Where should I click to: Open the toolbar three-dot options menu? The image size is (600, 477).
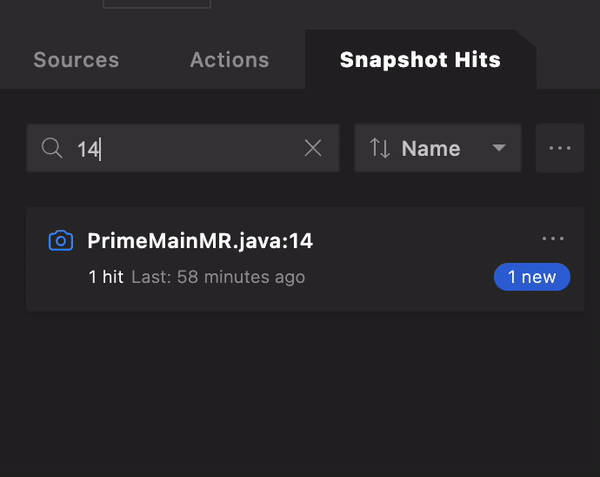click(x=560, y=149)
